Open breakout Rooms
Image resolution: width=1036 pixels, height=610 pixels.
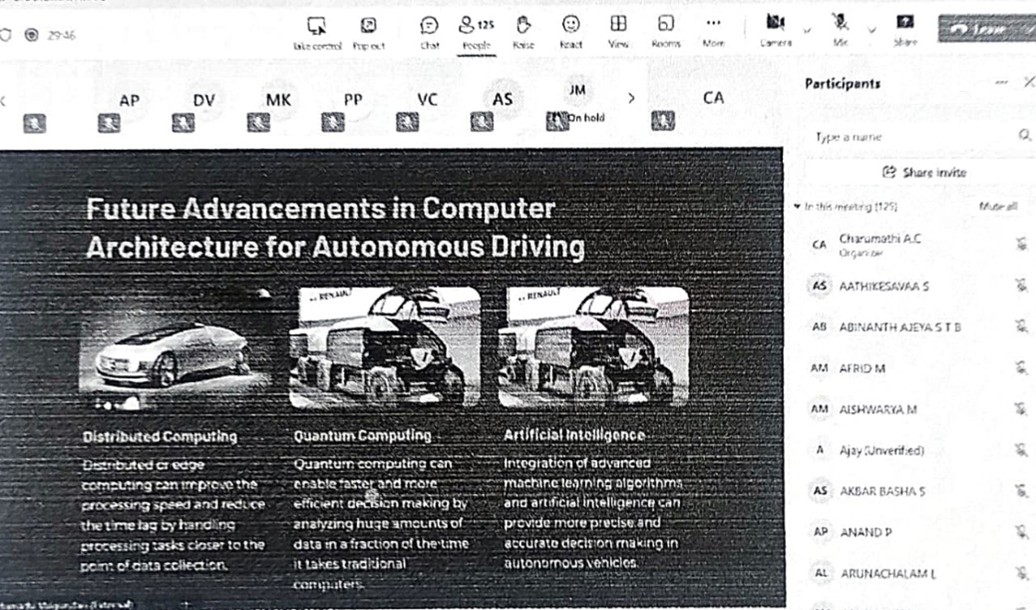[x=665, y=26]
